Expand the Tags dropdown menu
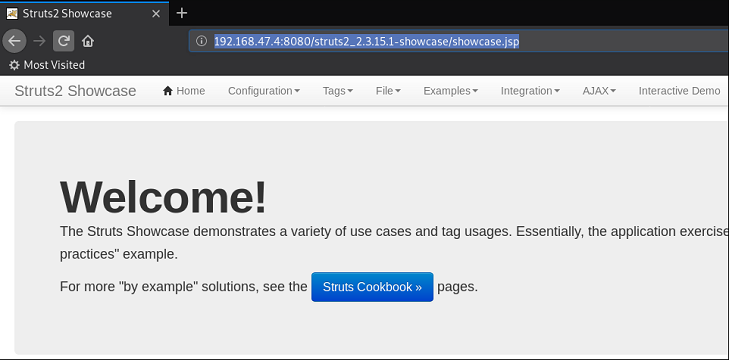Viewport: 729px width, 360px height. [338, 91]
